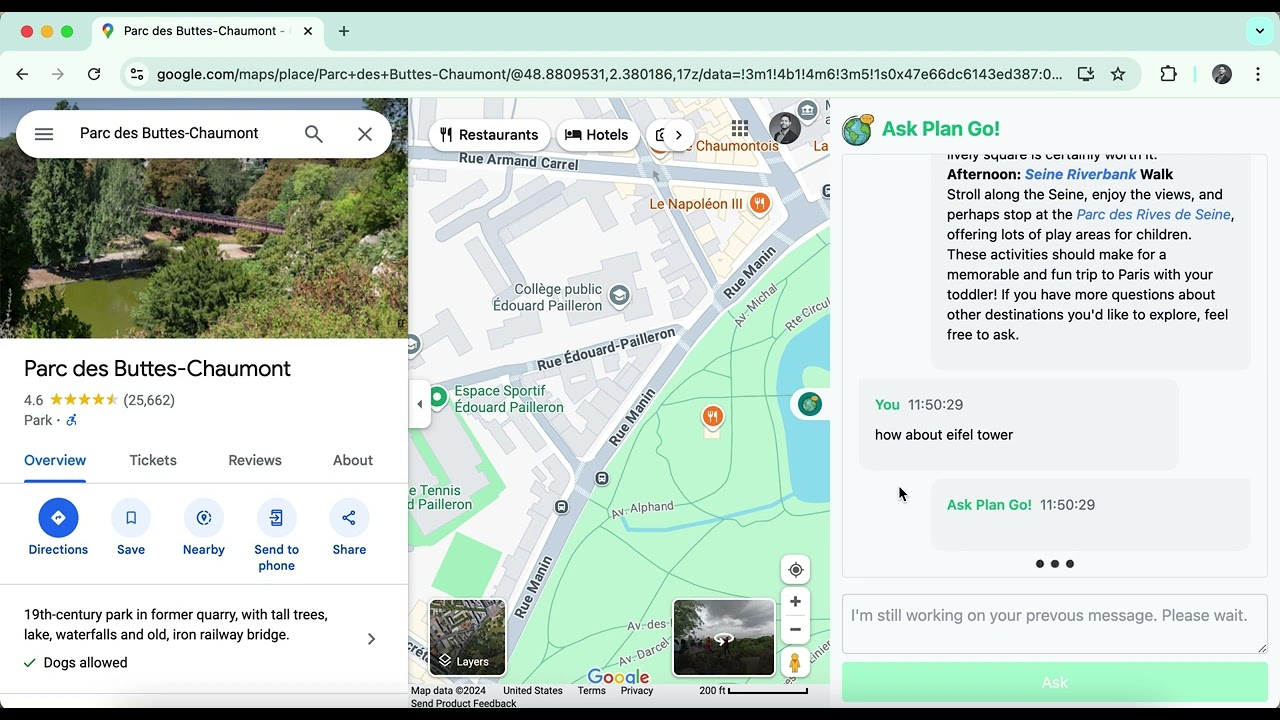1280x720 pixels.
Task: Open the Seine Riverbank link
Action: [1080, 174]
